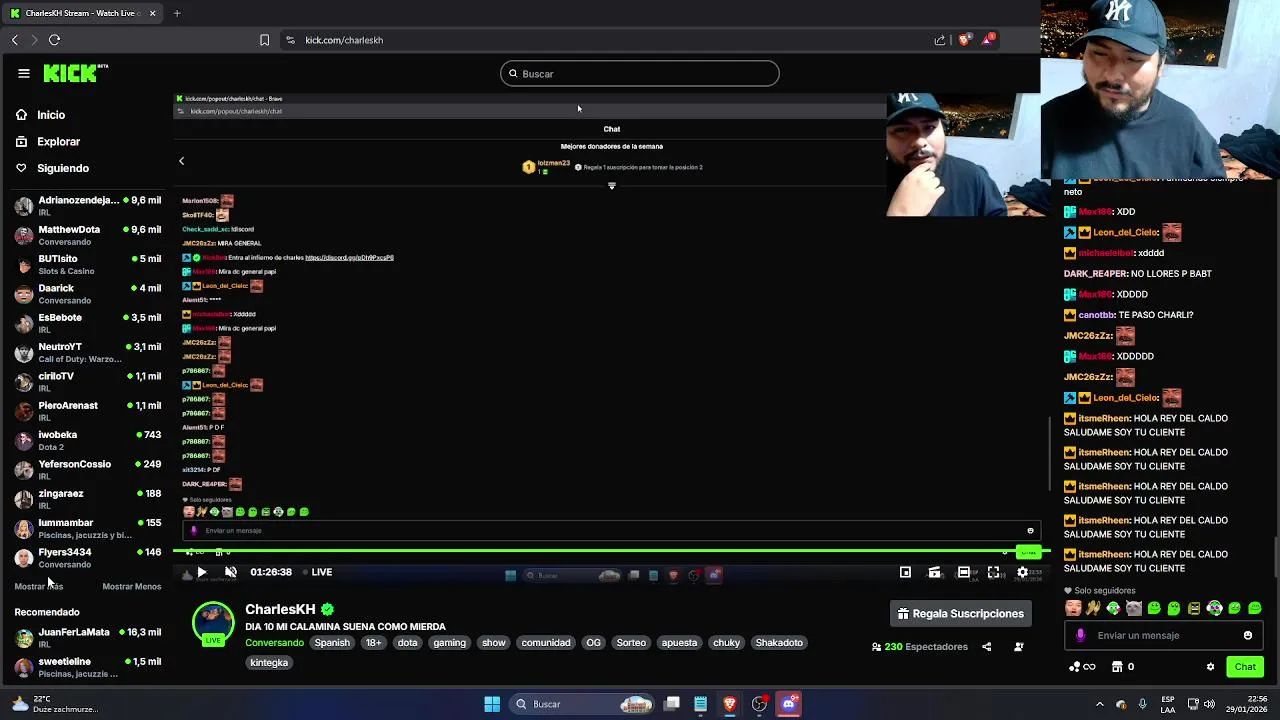Open iwobeka Dota 2 channel
Viewport: 1280px width, 720px height.
click(x=88, y=440)
